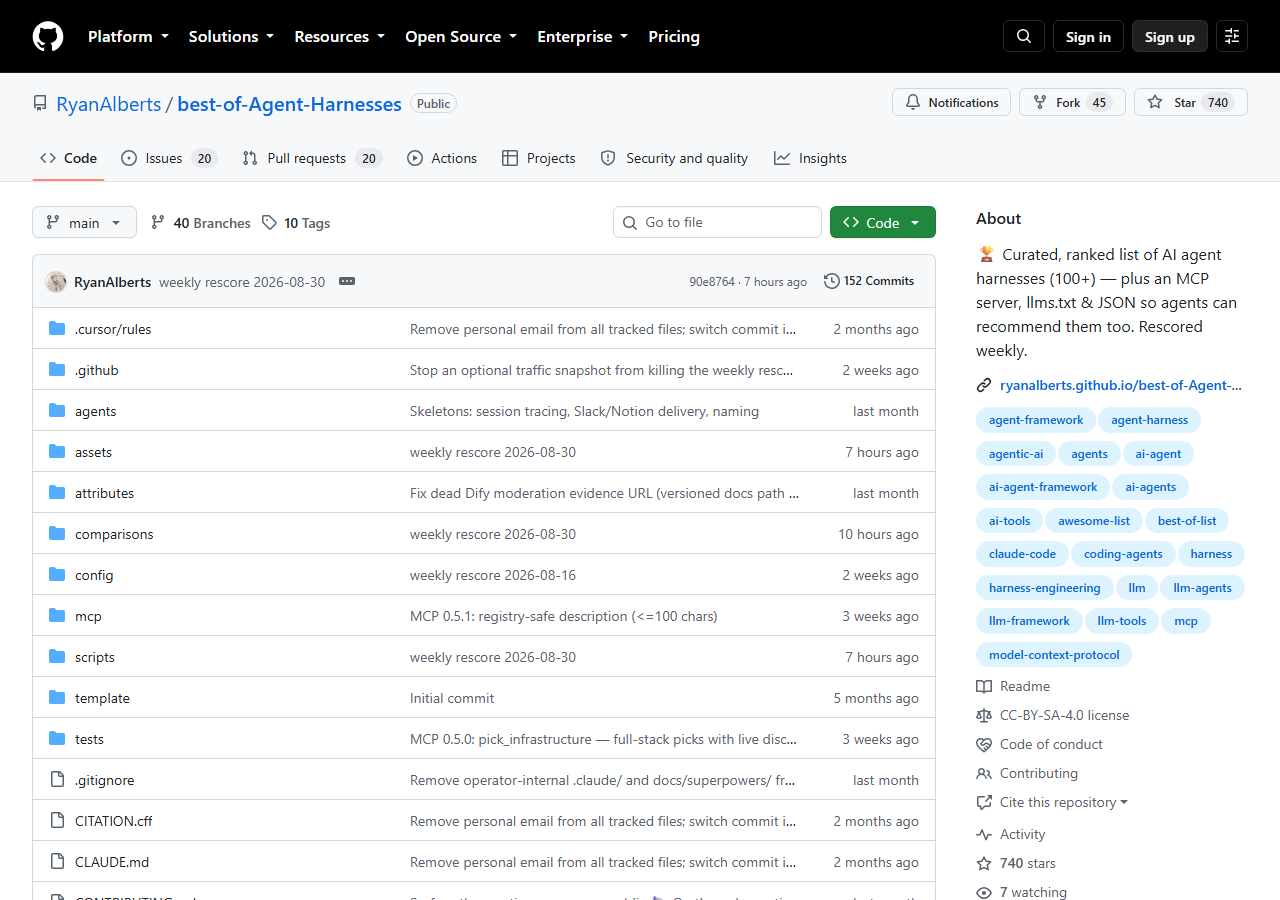The image size is (1280, 900).
Task: Open the Solutions dropdown menu
Action: click(x=231, y=37)
